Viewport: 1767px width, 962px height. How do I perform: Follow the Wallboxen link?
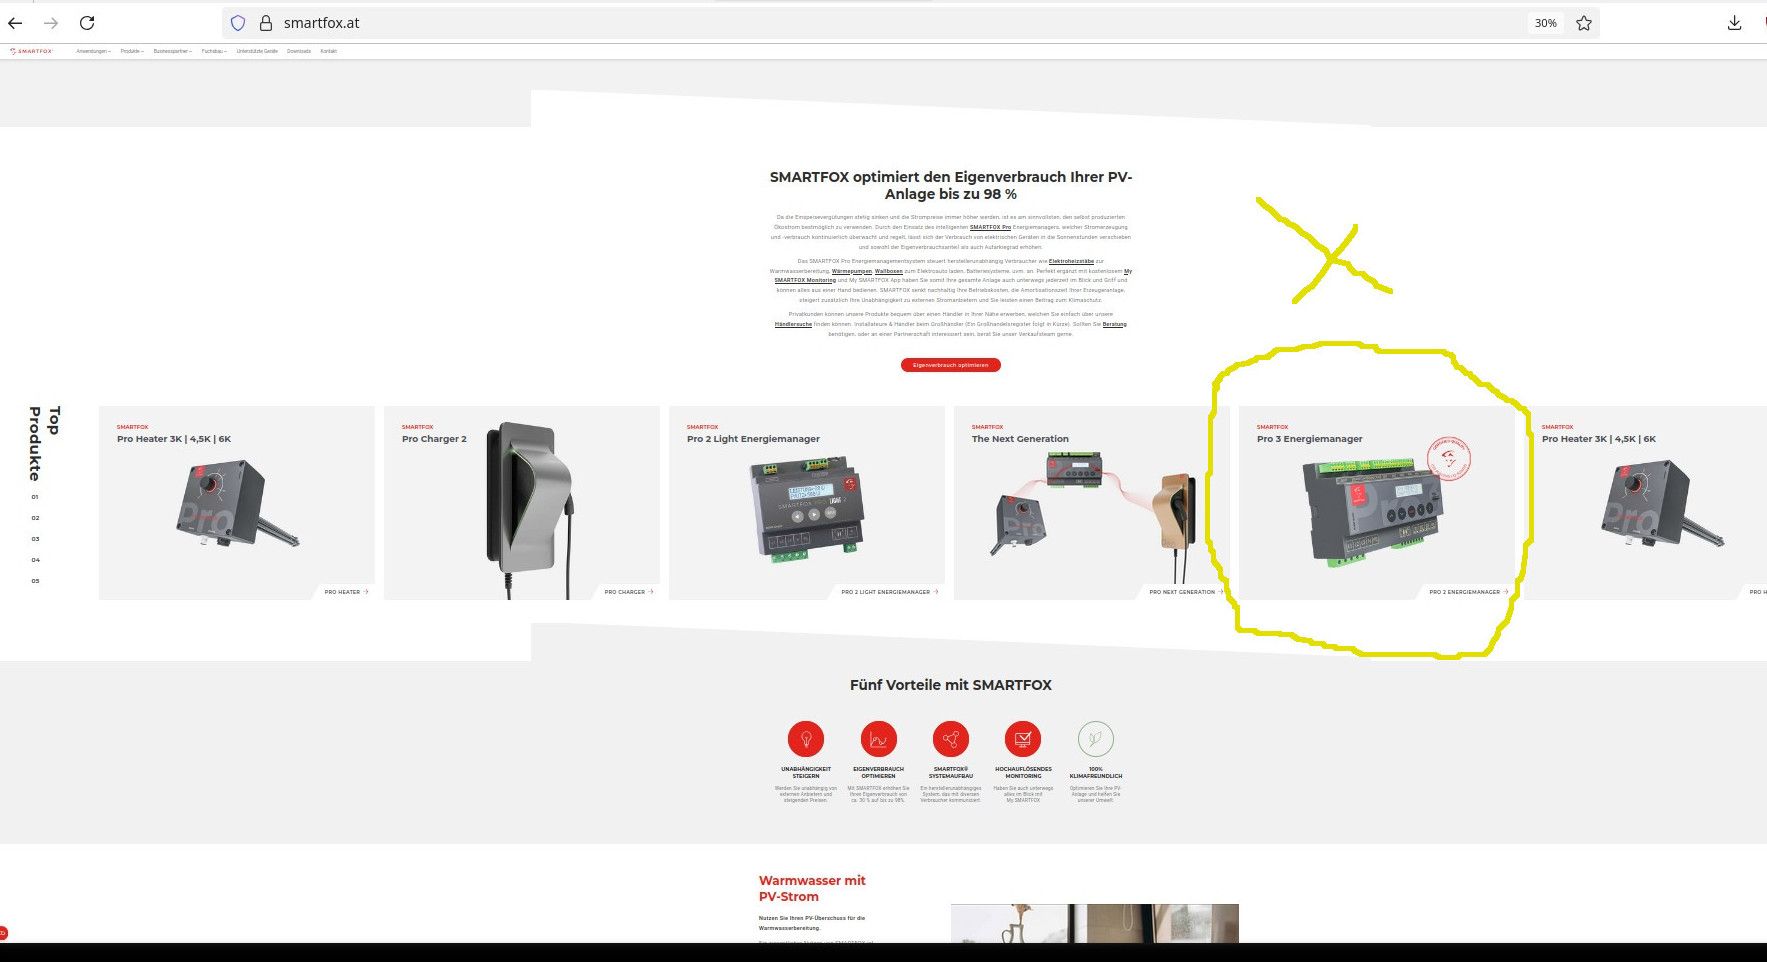click(x=889, y=271)
